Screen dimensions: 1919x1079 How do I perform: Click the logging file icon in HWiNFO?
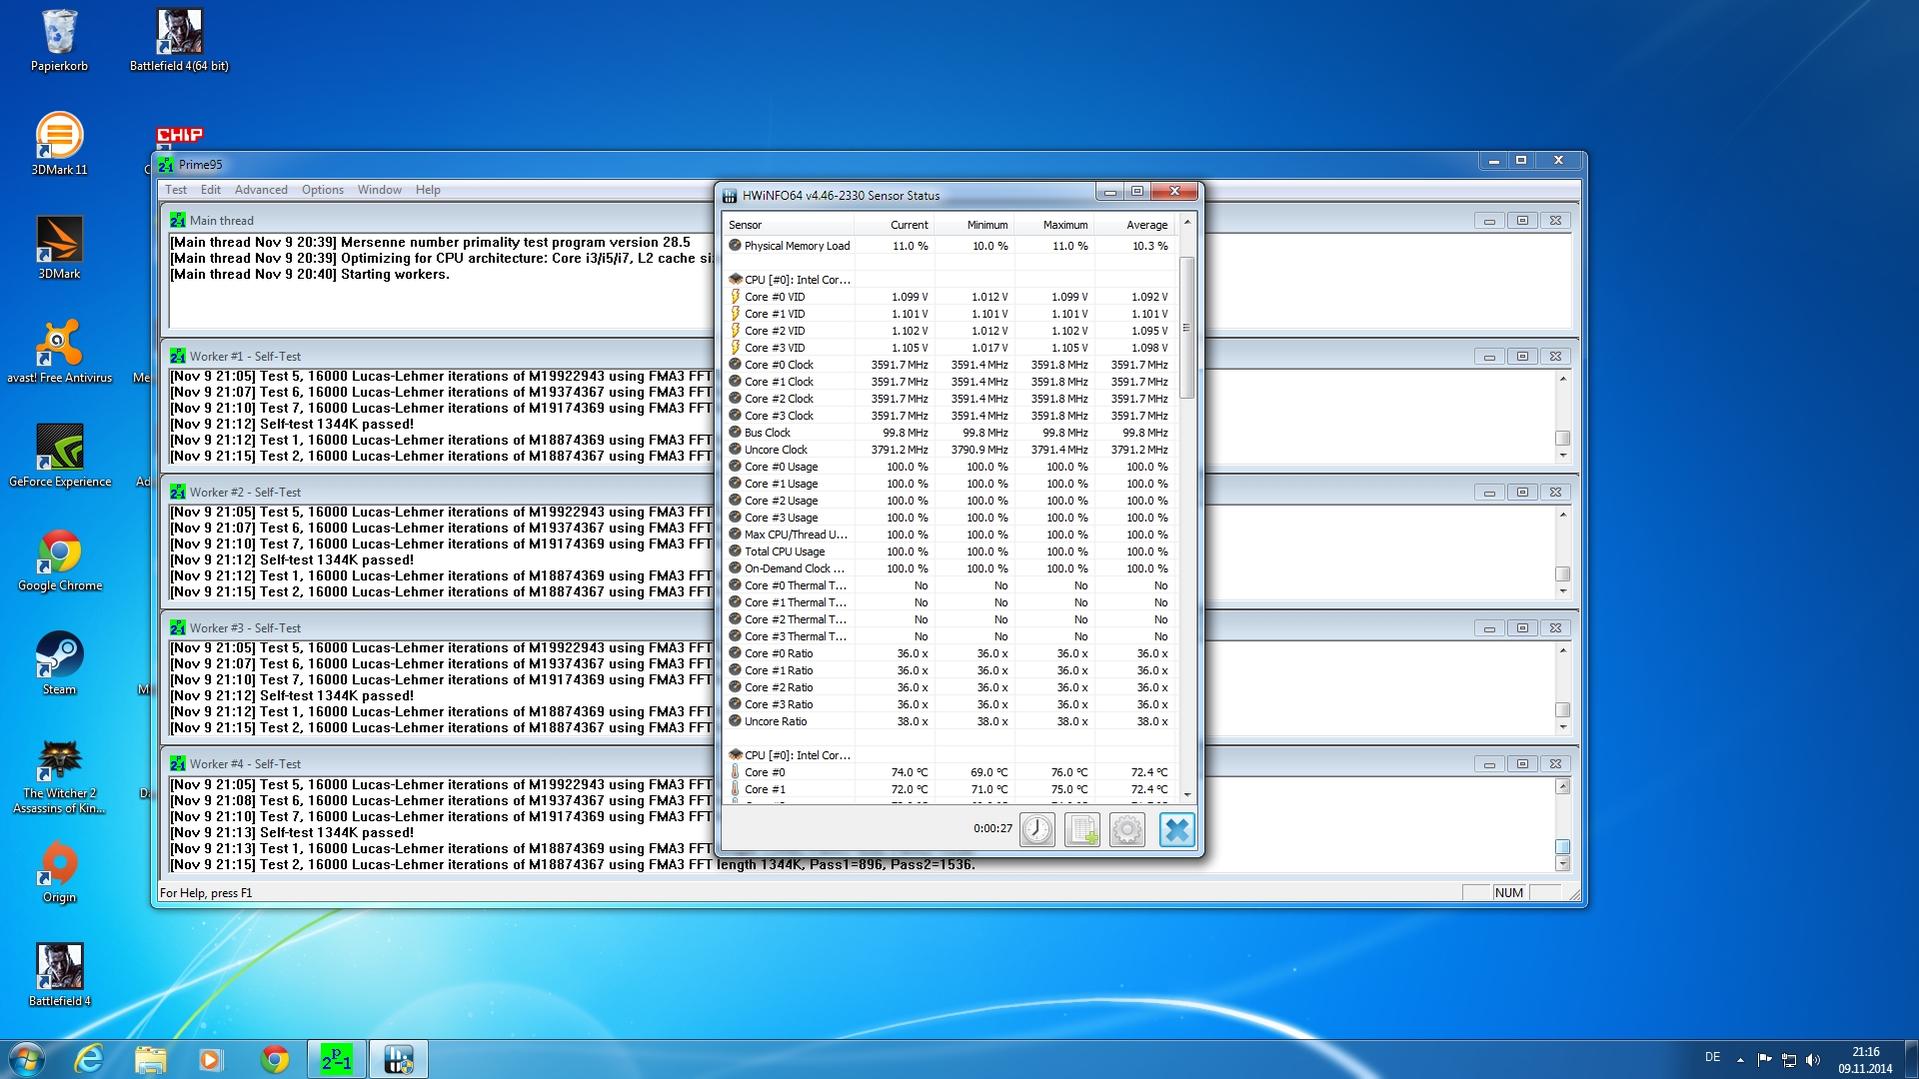click(x=1082, y=829)
